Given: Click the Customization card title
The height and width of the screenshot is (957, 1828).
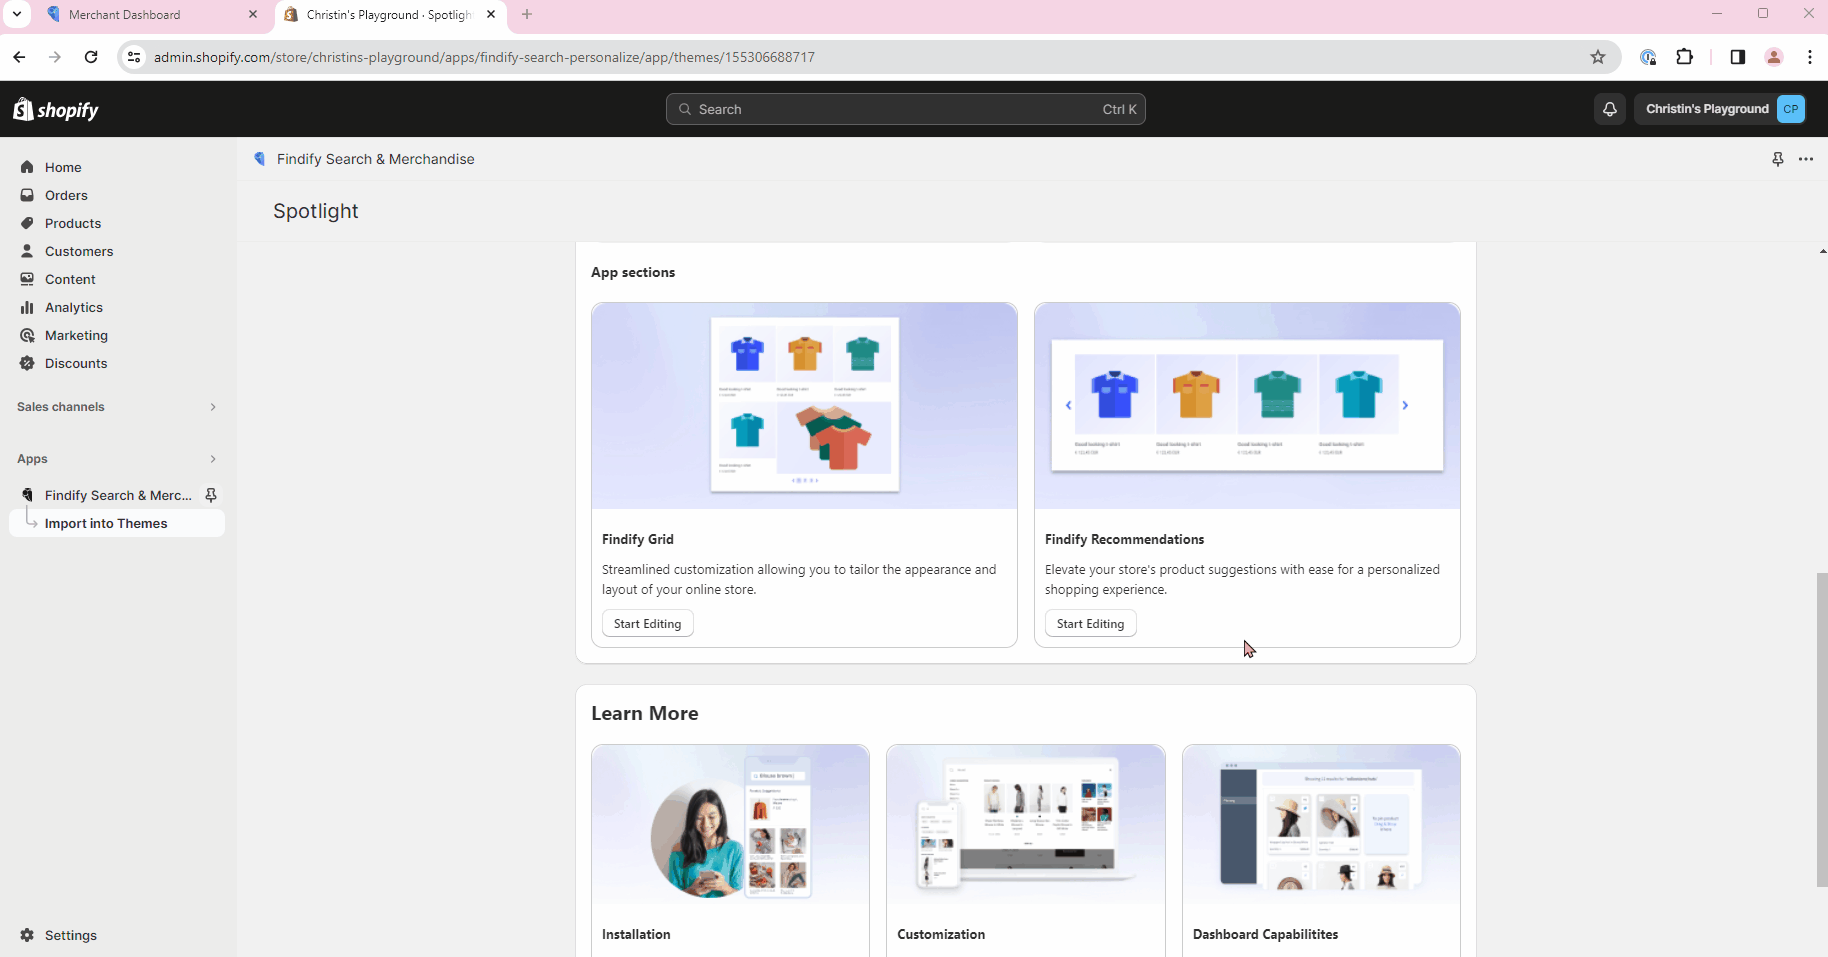Looking at the screenshot, I should coord(941,934).
